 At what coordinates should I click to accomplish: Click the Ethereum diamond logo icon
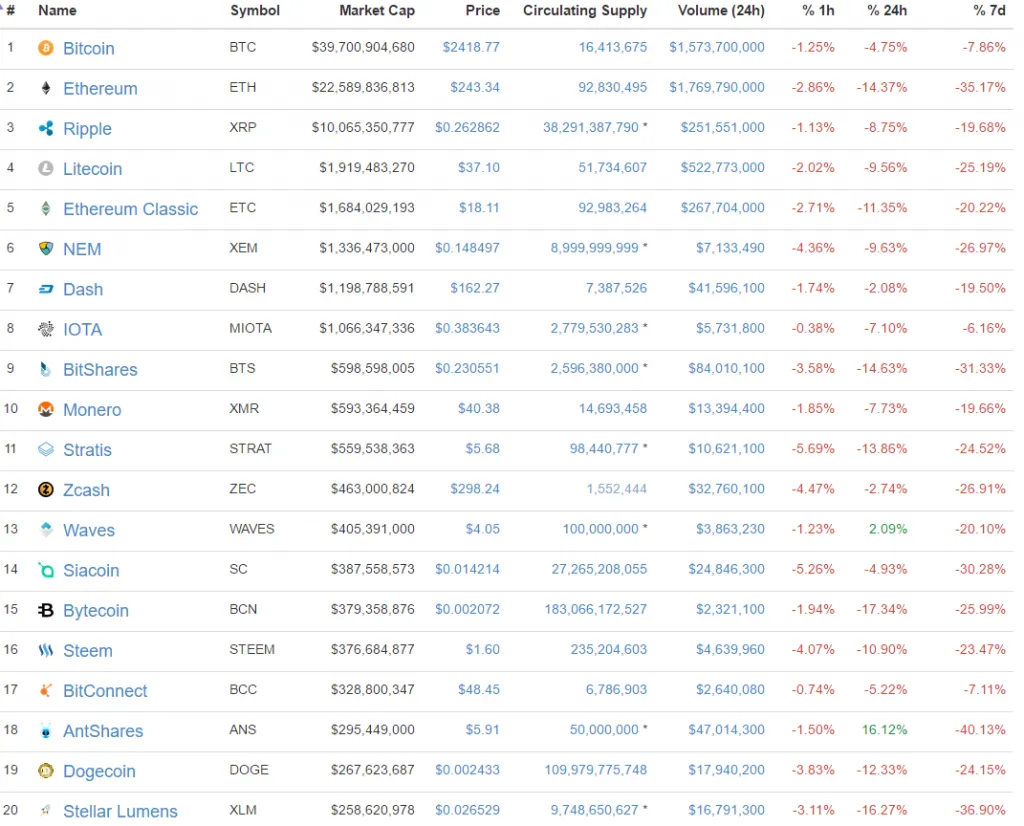click(46, 87)
